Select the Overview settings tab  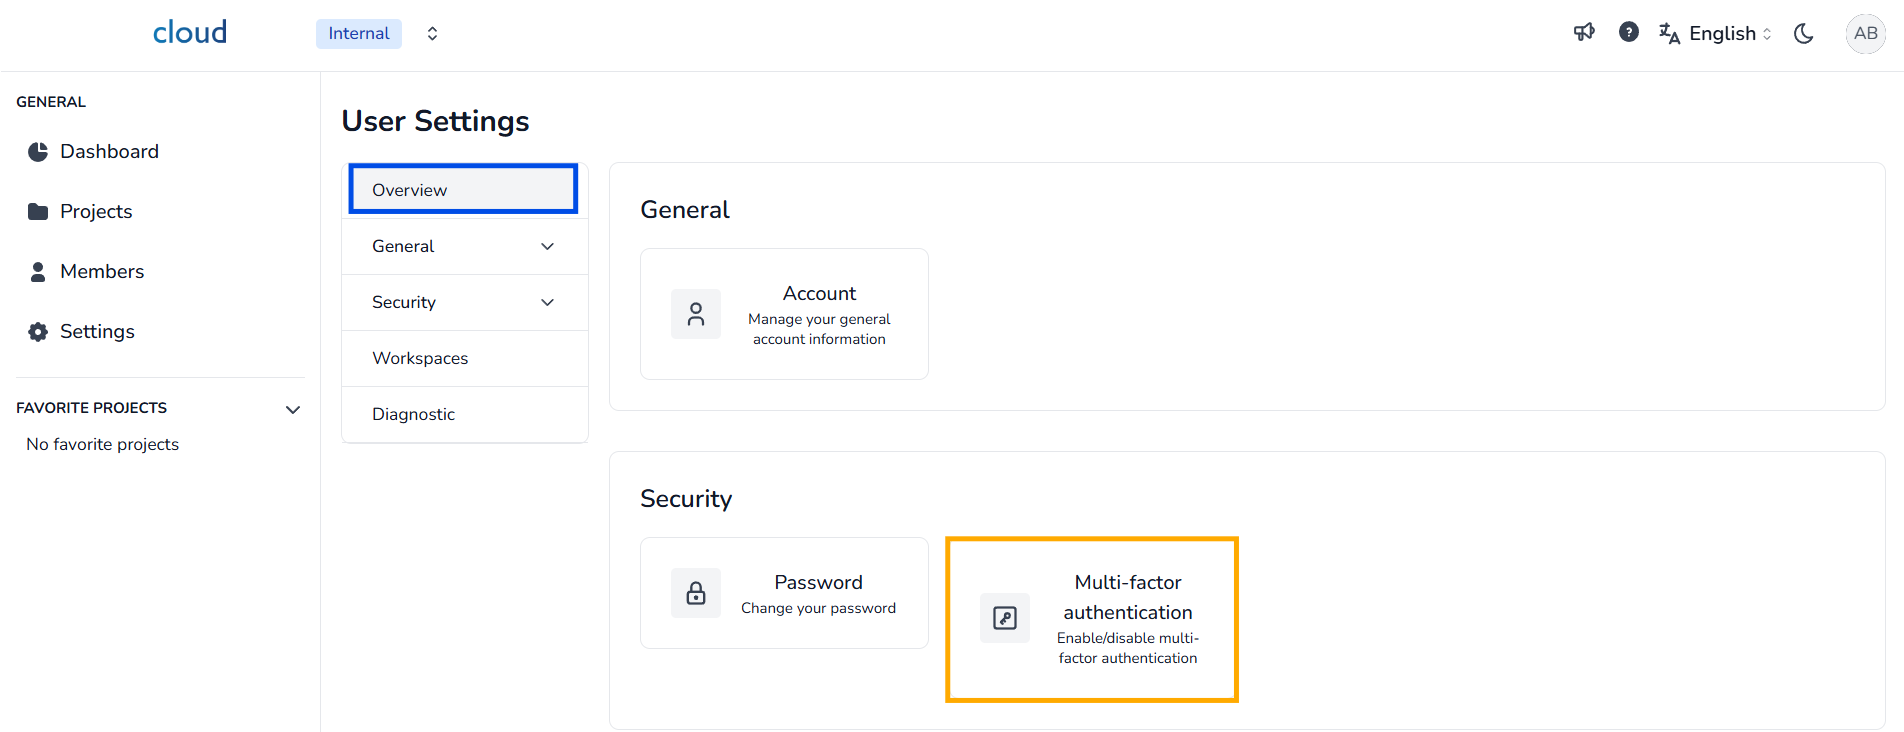[x=463, y=190]
